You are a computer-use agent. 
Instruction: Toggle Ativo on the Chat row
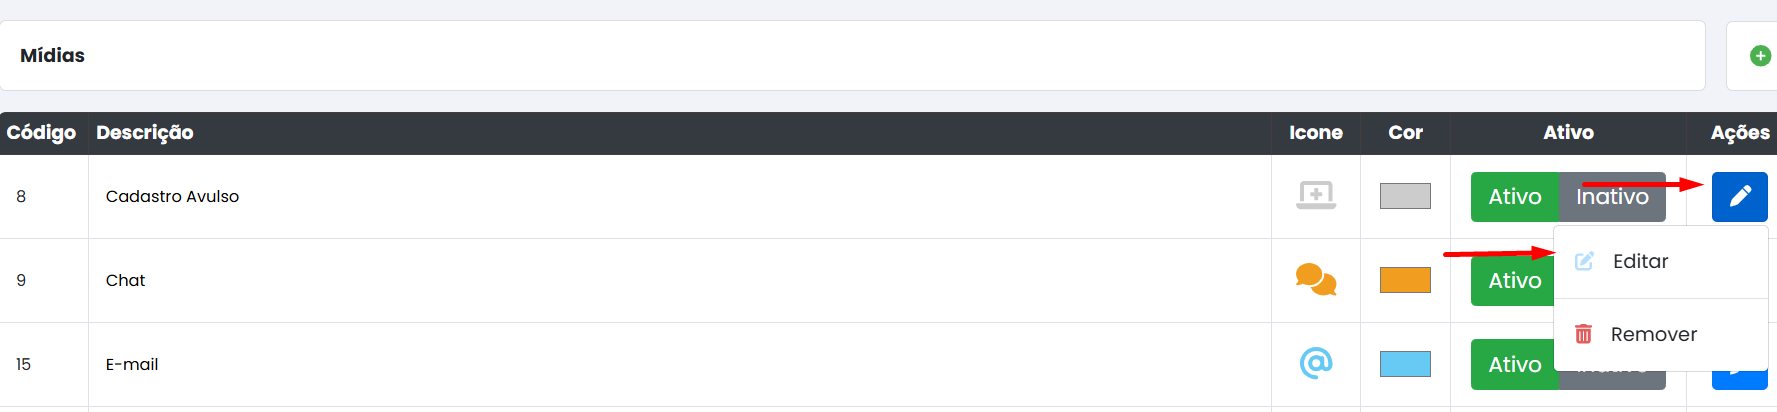[x=1512, y=281]
